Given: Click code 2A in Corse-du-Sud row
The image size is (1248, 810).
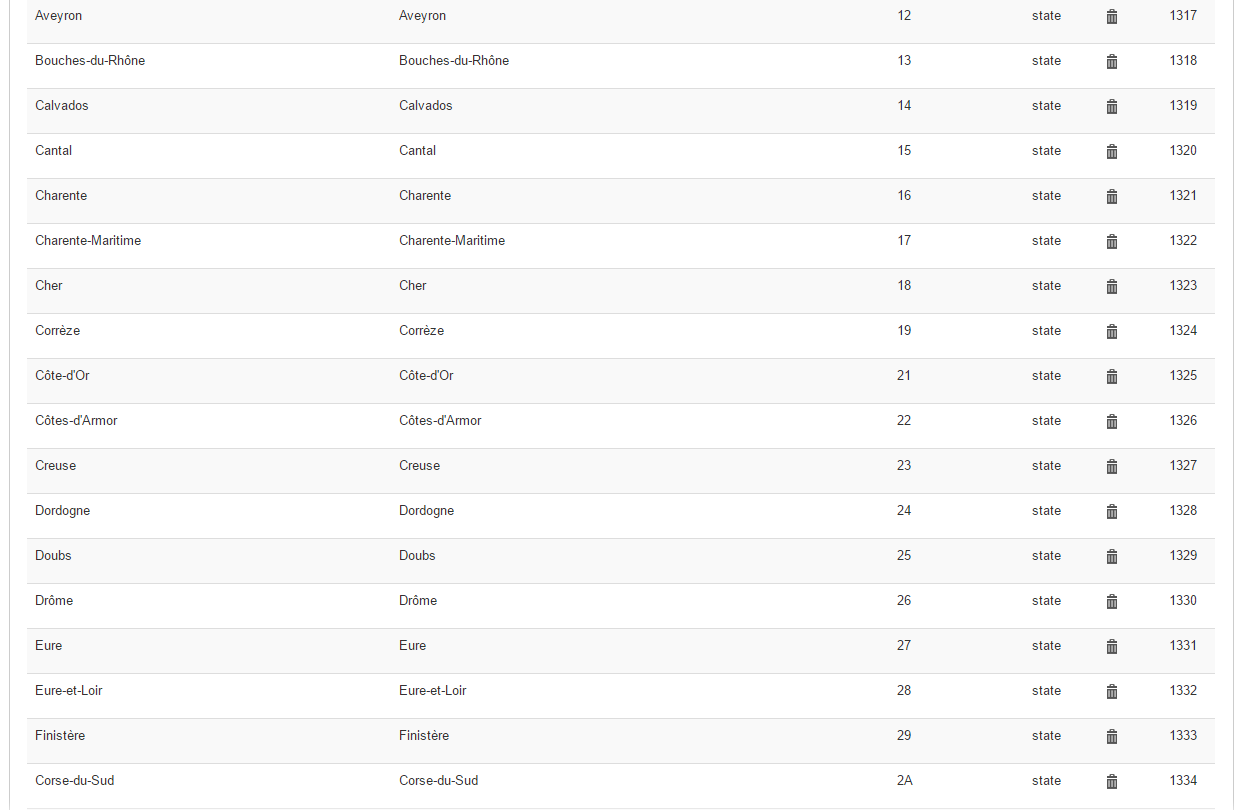Looking at the screenshot, I should (x=905, y=781).
